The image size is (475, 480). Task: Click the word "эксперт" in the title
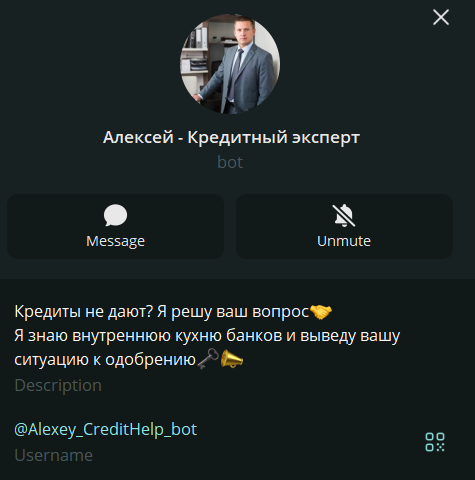(x=326, y=138)
